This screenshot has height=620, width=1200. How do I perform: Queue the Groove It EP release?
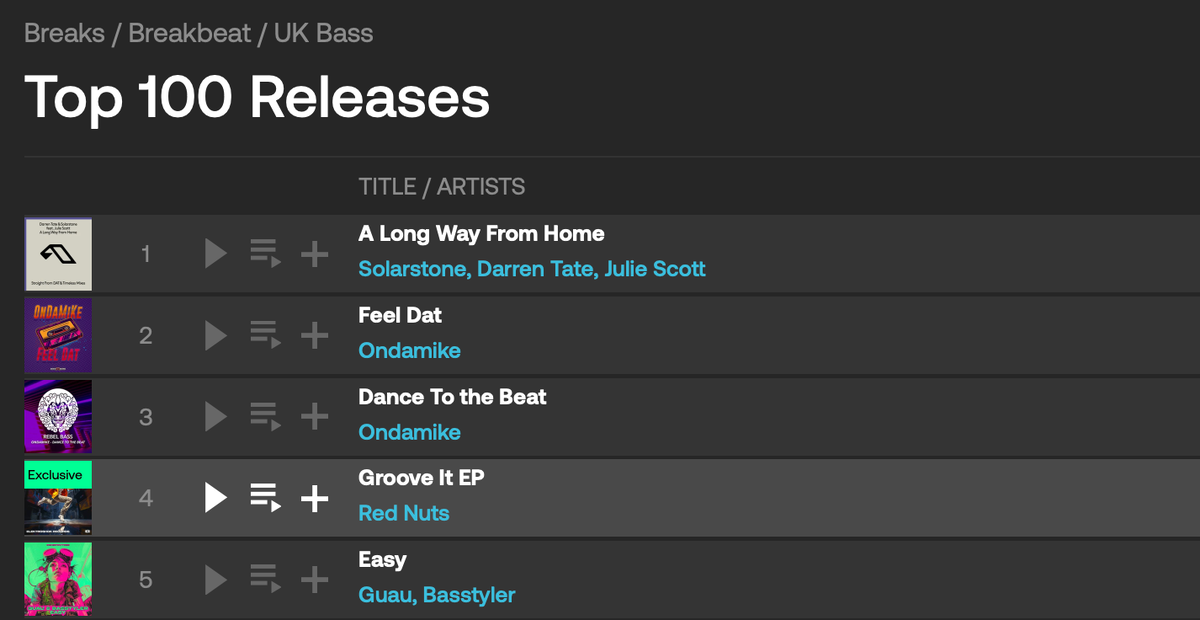coord(265,497)
